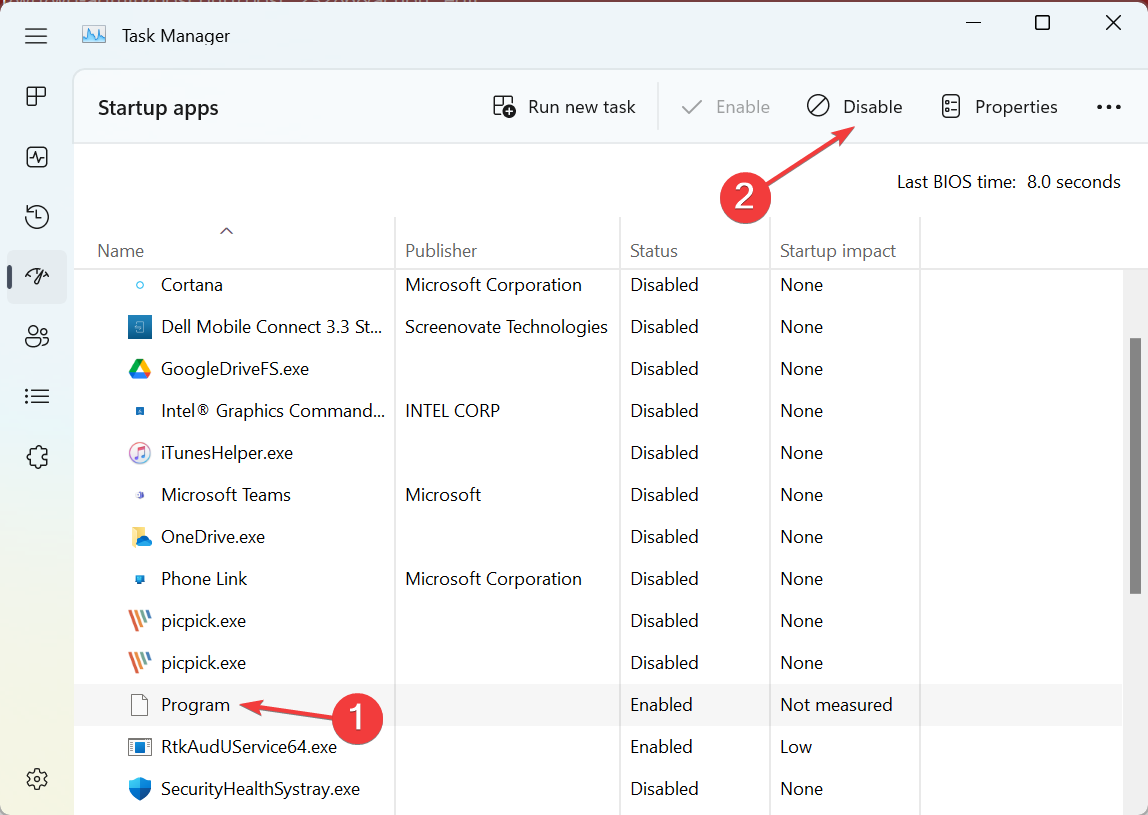The width and height of the screenshot is (1148, 815).
Task: Select the iTunesHelper.exe entry
Action: 227,453
